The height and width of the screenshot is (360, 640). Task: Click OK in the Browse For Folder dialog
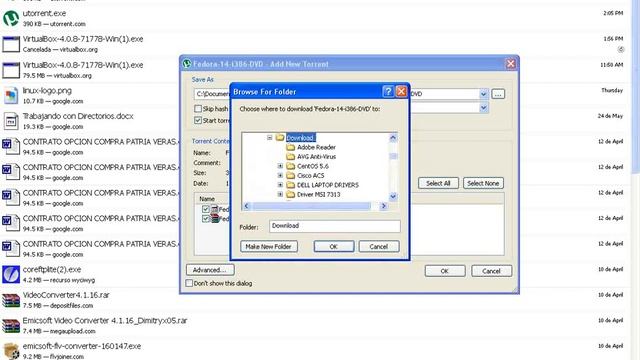point(333,247)
